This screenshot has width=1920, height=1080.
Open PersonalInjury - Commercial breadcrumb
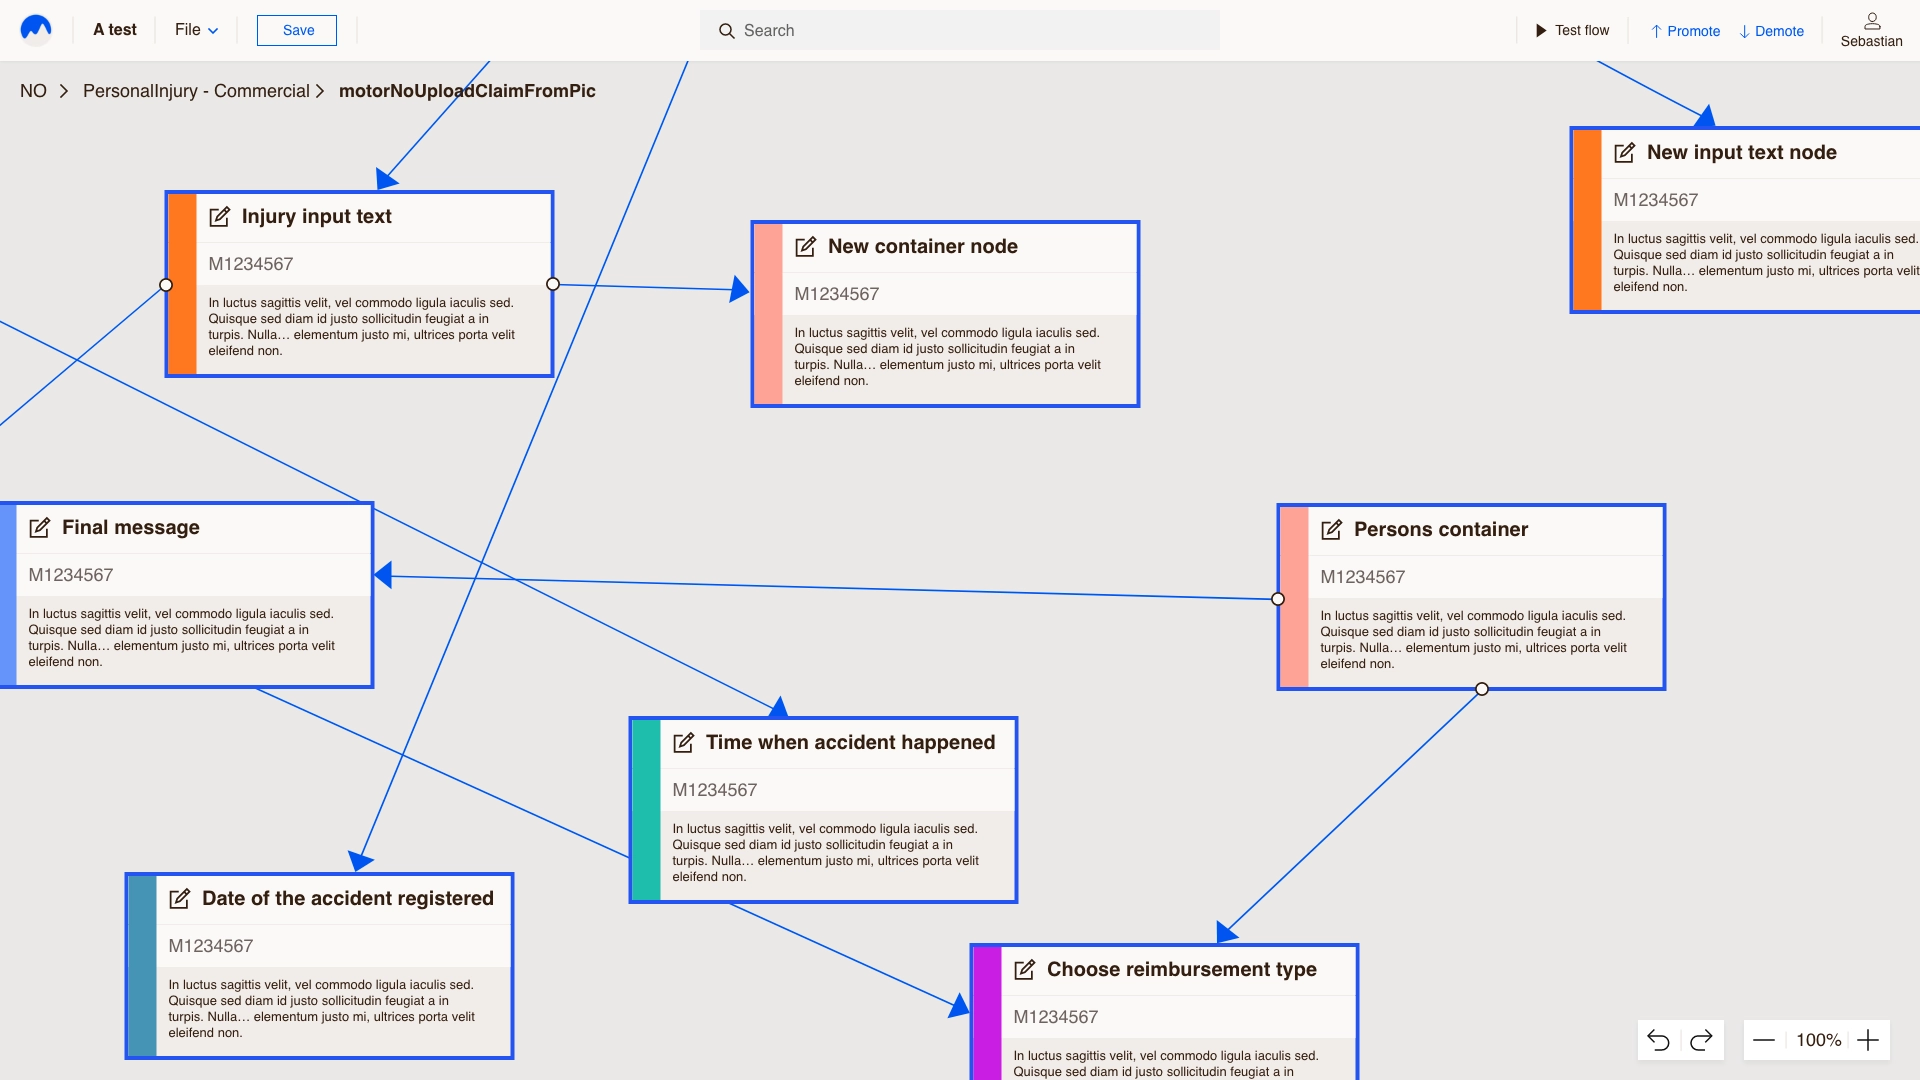click(x=196, y=91)
